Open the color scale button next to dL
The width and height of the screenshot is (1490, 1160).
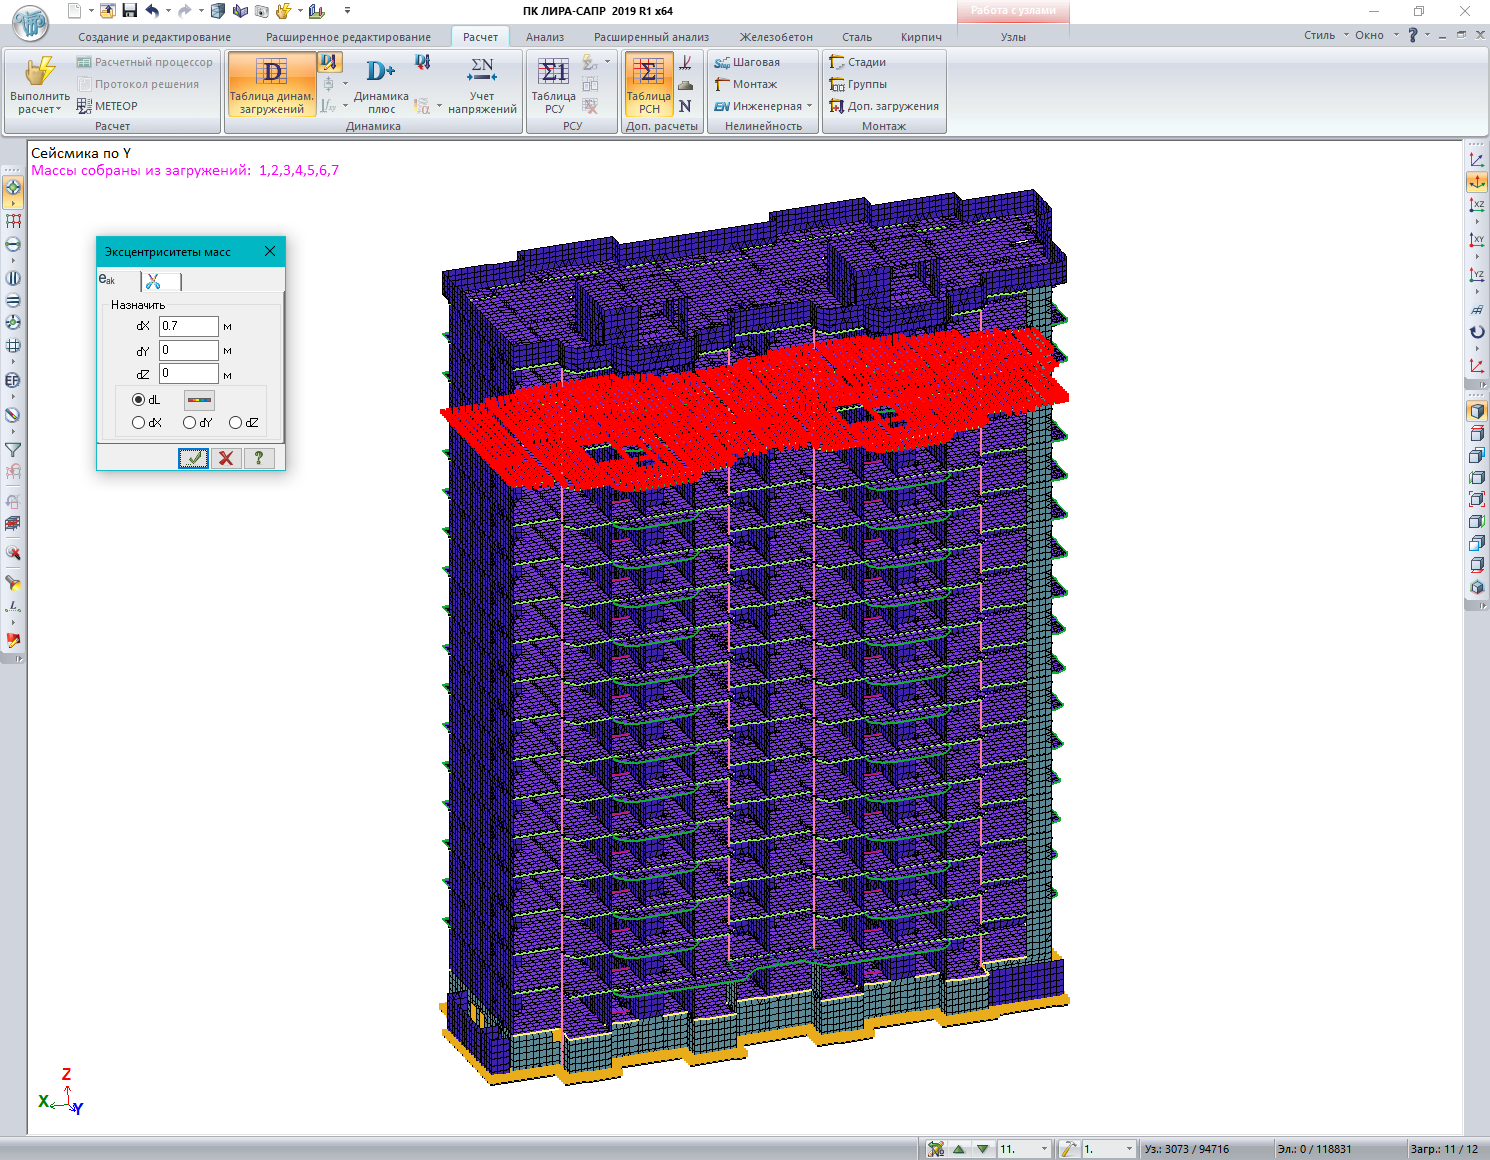(200, 399)
